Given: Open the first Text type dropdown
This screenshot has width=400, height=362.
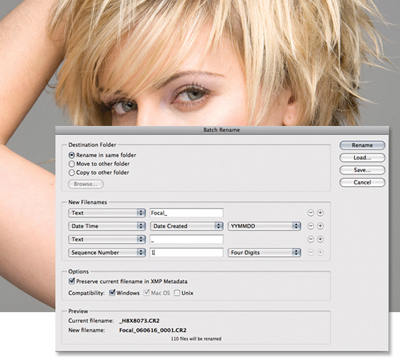Looking at the screenshot, I should tap(107, 213).
